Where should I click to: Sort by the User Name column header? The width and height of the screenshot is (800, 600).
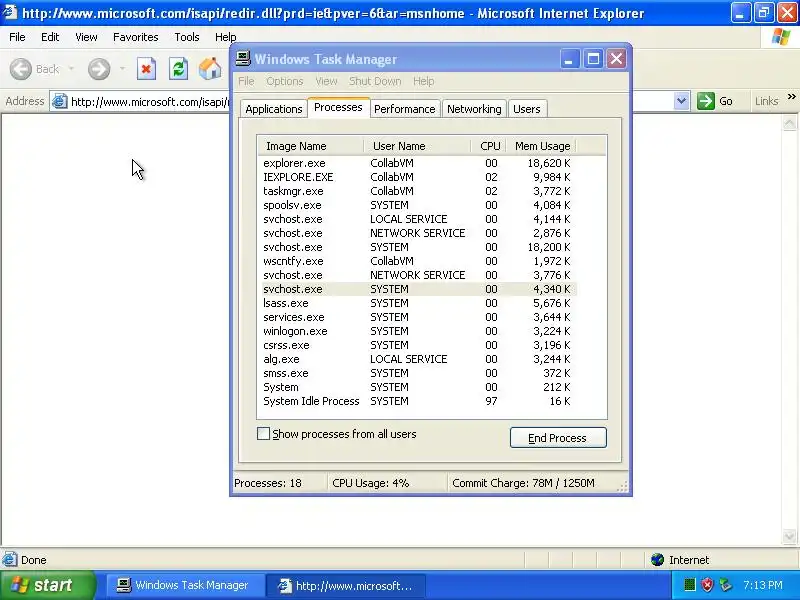click(417, 146)
